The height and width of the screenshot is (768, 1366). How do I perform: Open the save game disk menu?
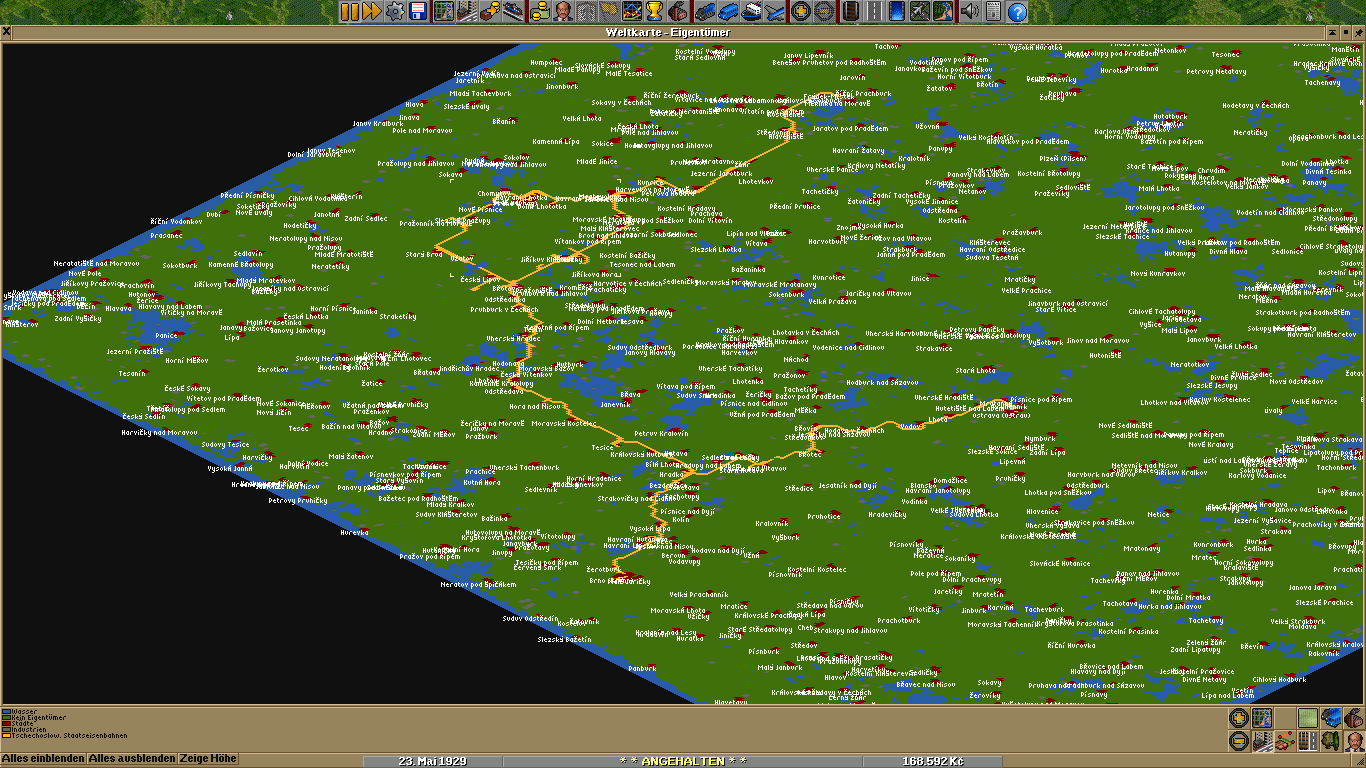(x=418, y=12)
